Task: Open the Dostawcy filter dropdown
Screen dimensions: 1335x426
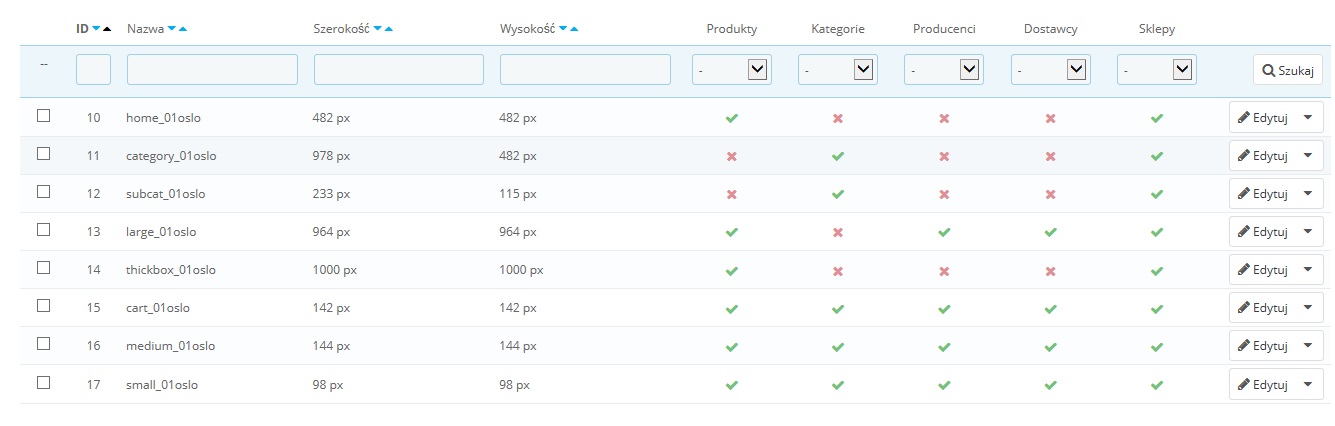Action: click(x=1050, y=69)
